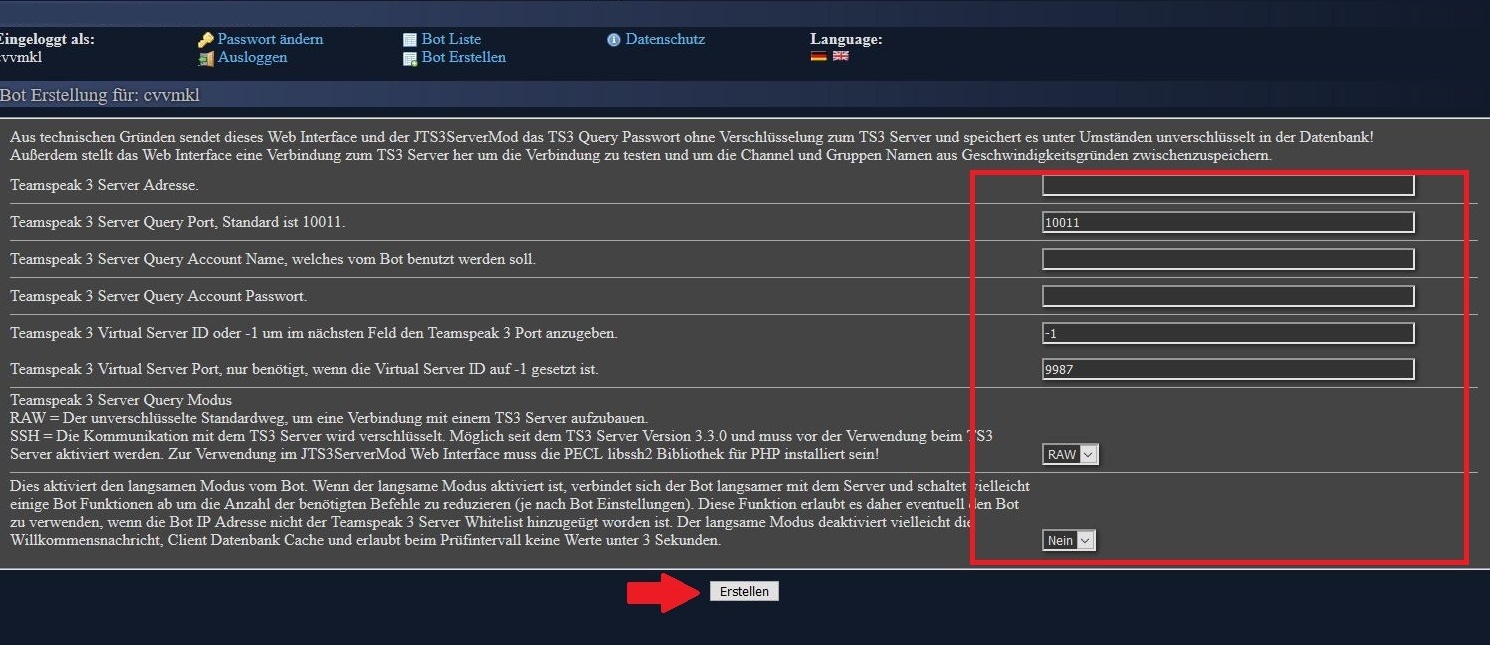Click the Query Account Passwort field
This screenshot has height=645, width=1490.
[x=1228, y=296]
